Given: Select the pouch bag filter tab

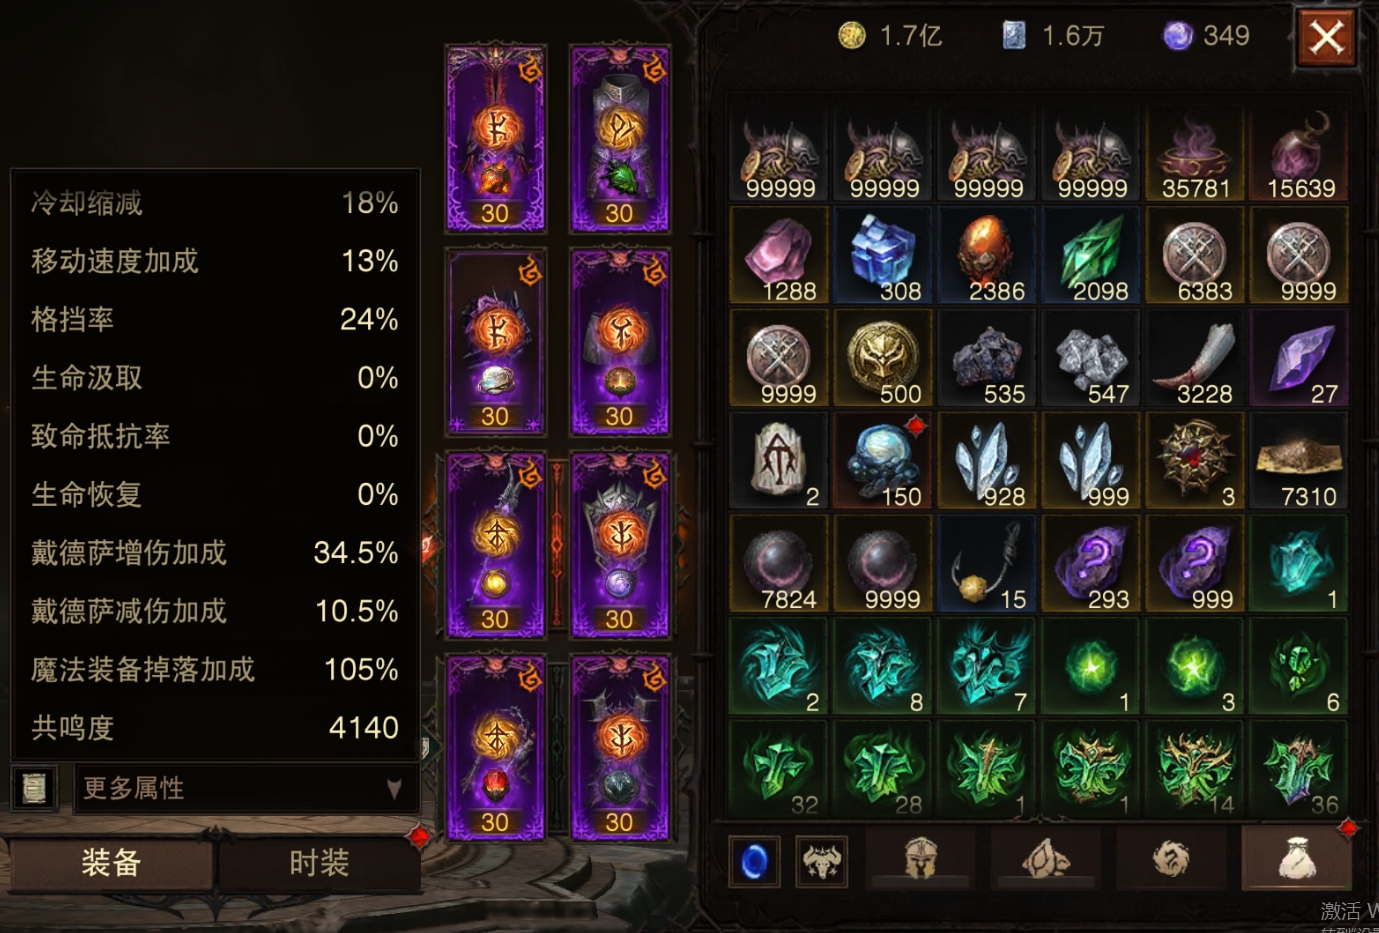Looking at the screenshot, I should pos(1295,857).
